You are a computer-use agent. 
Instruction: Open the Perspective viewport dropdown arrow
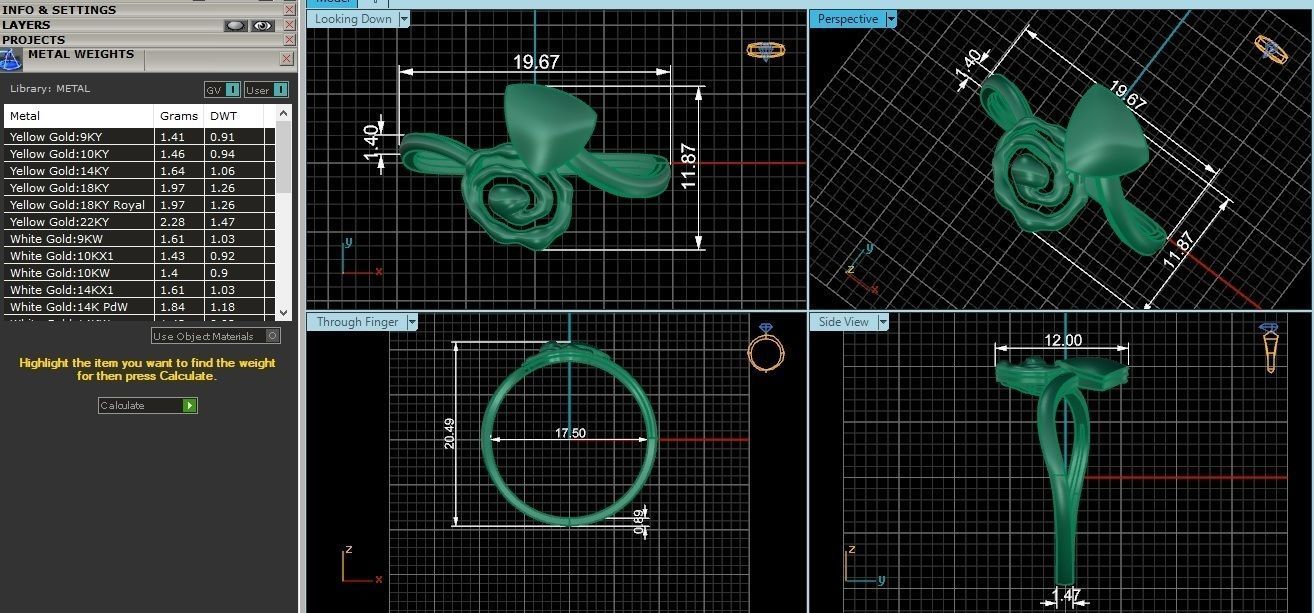tap(891, 19)
